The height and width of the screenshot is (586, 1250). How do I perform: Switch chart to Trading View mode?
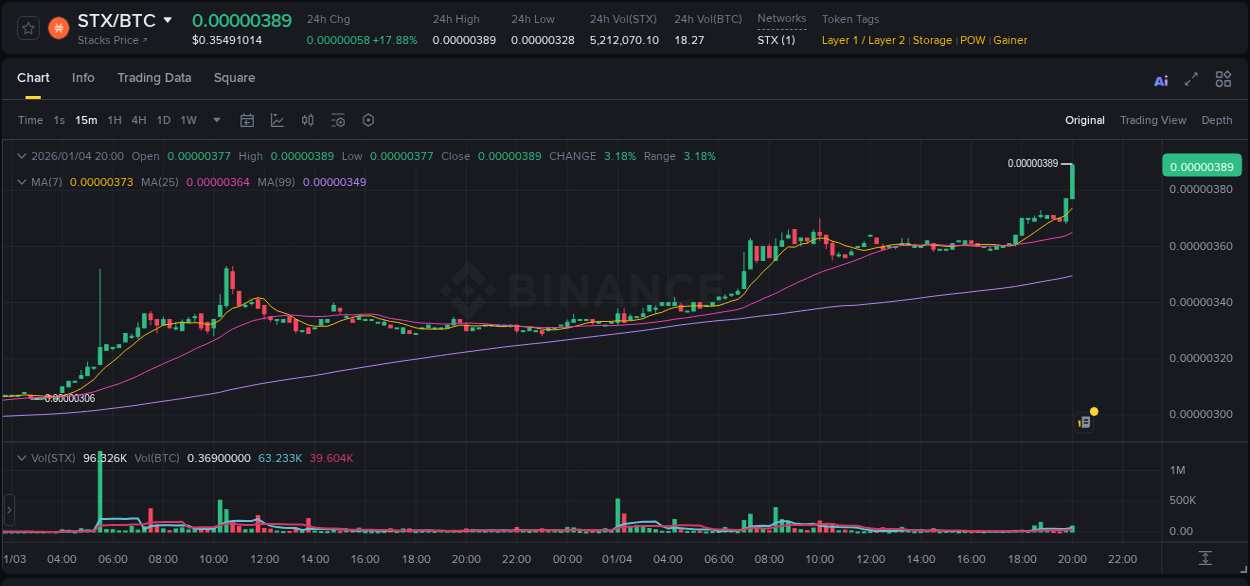(x=1153, y=120)
